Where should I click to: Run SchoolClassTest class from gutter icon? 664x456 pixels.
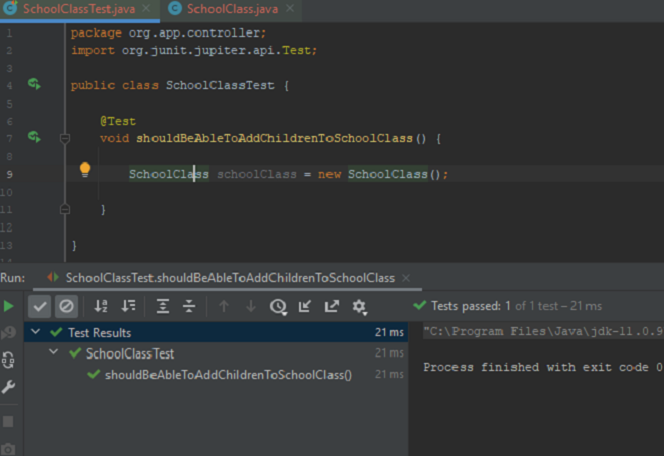(x=34, y=84)
